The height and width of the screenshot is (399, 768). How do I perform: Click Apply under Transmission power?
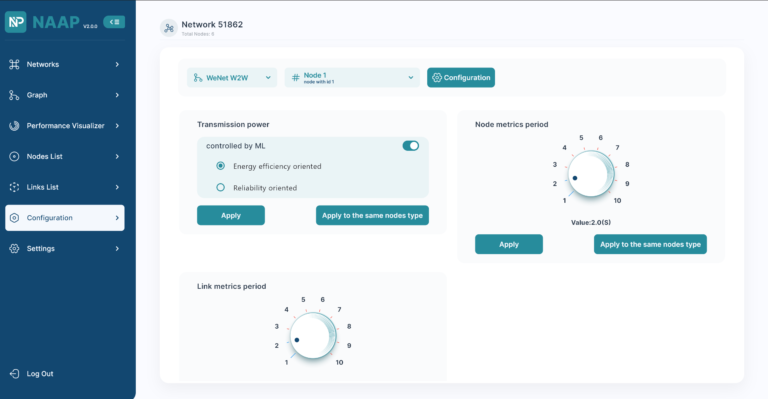[231, 215]
